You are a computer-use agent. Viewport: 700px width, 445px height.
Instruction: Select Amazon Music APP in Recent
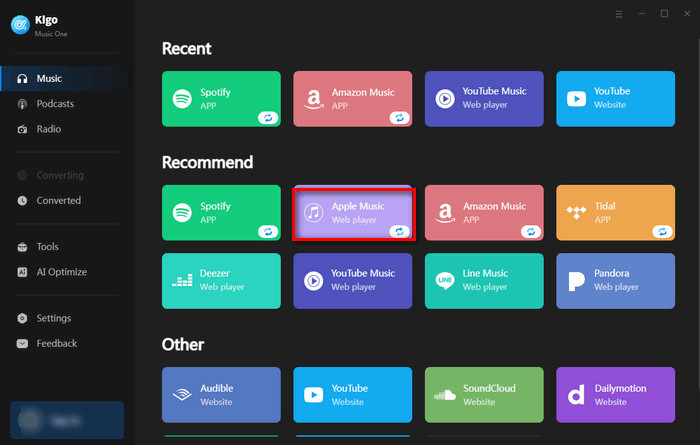(x=353, y=99)
